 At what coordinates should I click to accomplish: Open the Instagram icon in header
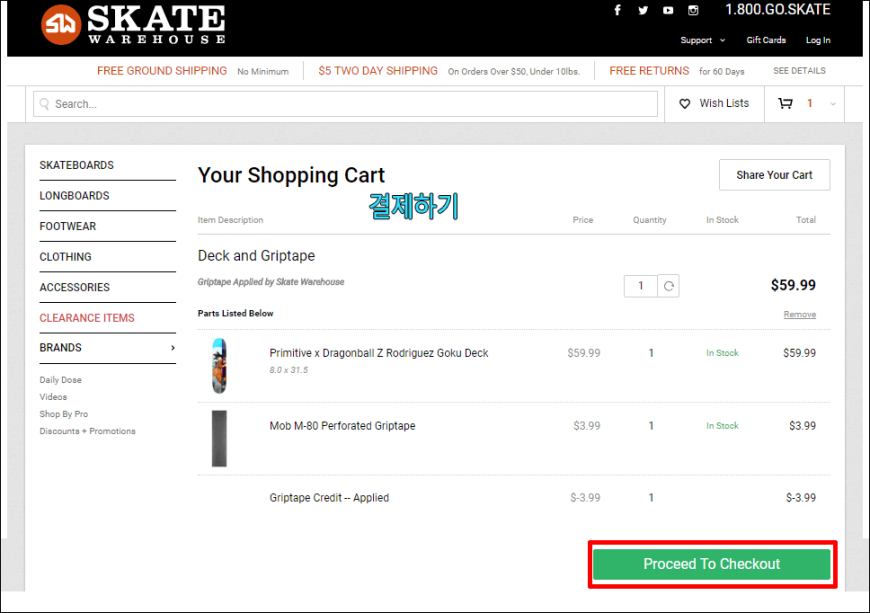pos(693,10)
